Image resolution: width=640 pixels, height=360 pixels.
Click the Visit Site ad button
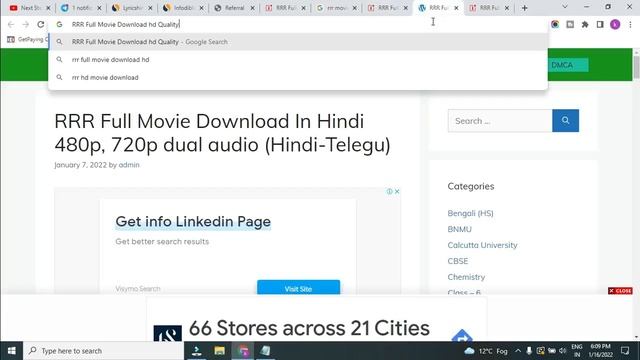point(298,288)
